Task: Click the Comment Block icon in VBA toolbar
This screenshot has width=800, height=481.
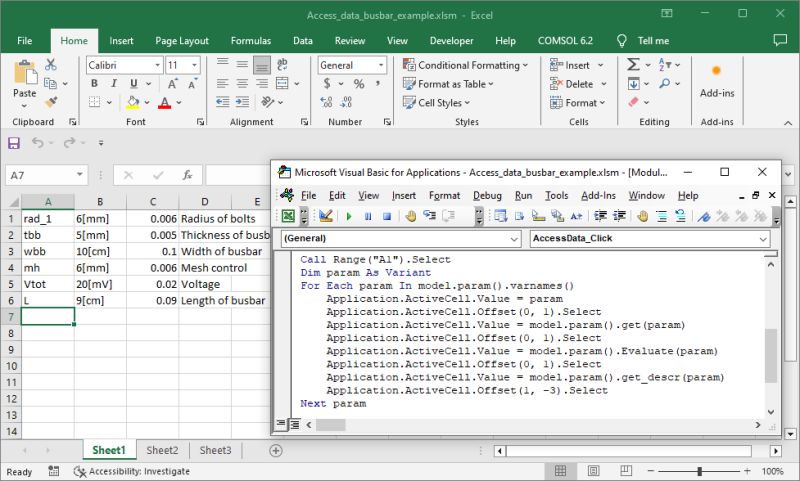Action: (662, 216)
